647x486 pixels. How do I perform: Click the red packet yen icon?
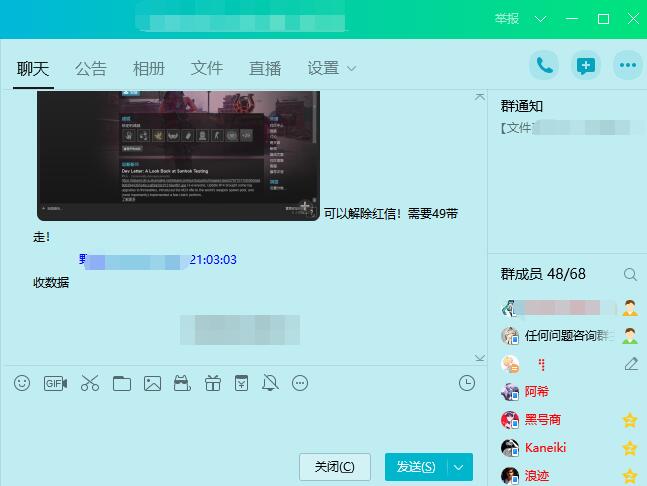point(241,383)
